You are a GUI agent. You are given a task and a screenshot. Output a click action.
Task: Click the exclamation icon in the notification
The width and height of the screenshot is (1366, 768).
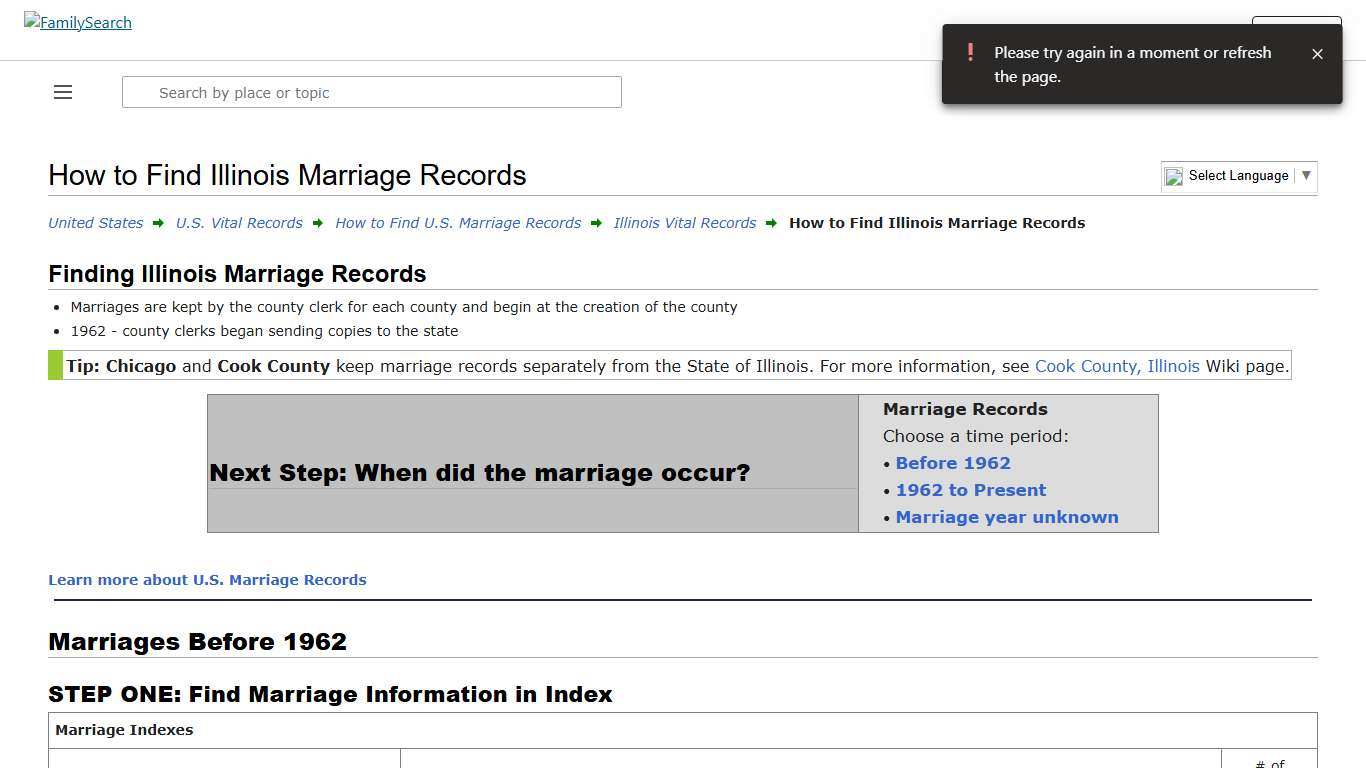click(969, 51)
